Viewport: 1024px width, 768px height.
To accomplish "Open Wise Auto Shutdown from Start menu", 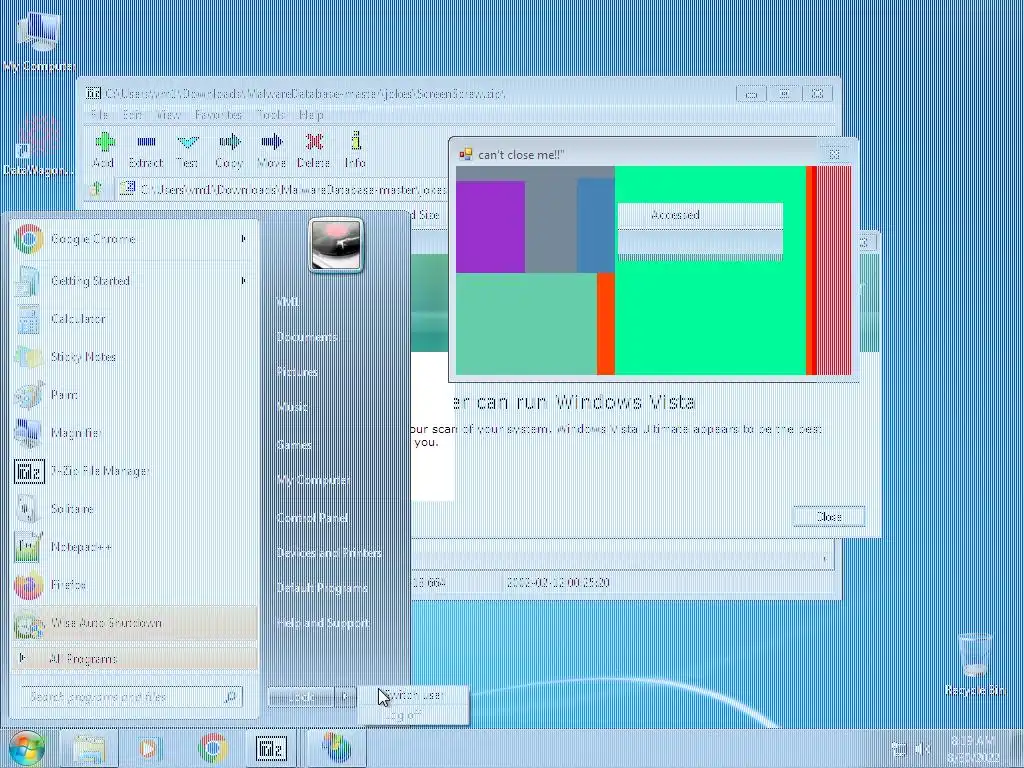I will 135,623.
